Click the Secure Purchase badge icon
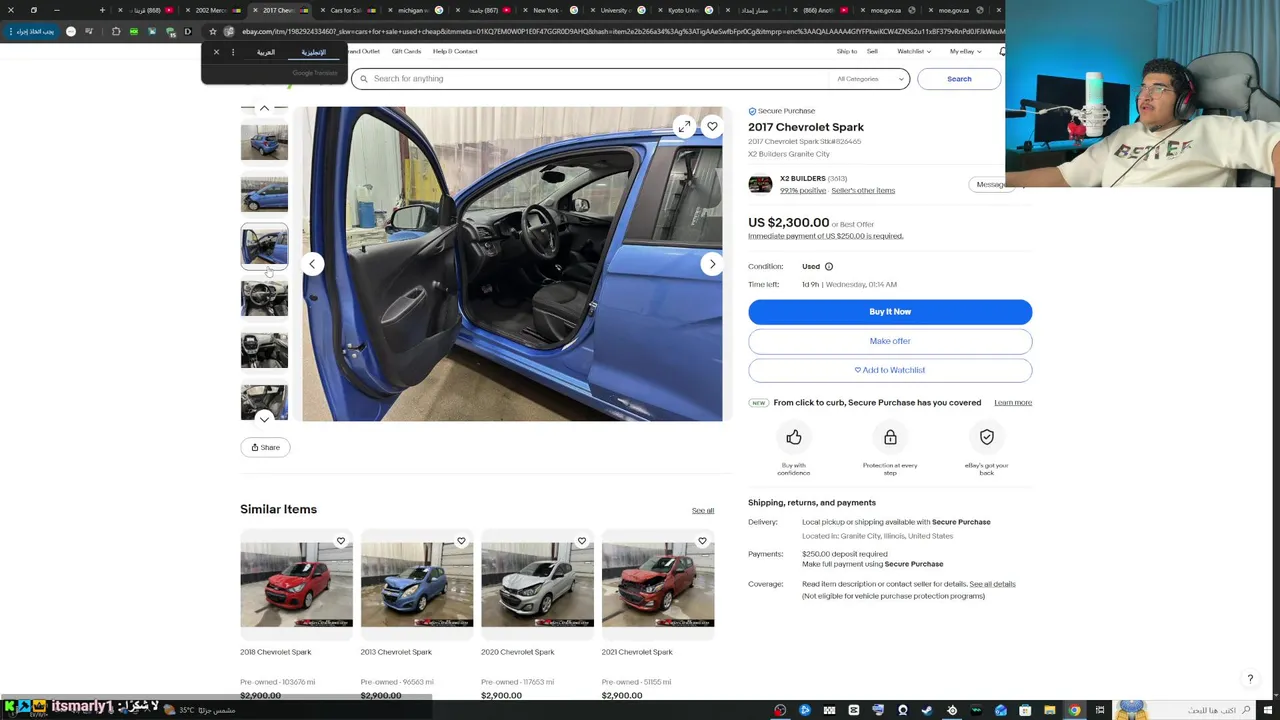1280x720 pixels. tap(752, 111)
